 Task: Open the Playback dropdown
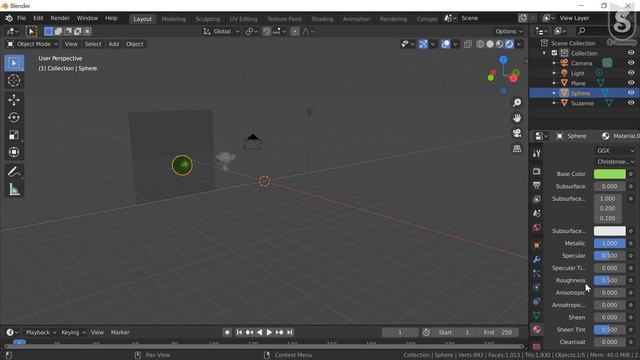coord(41,332)
